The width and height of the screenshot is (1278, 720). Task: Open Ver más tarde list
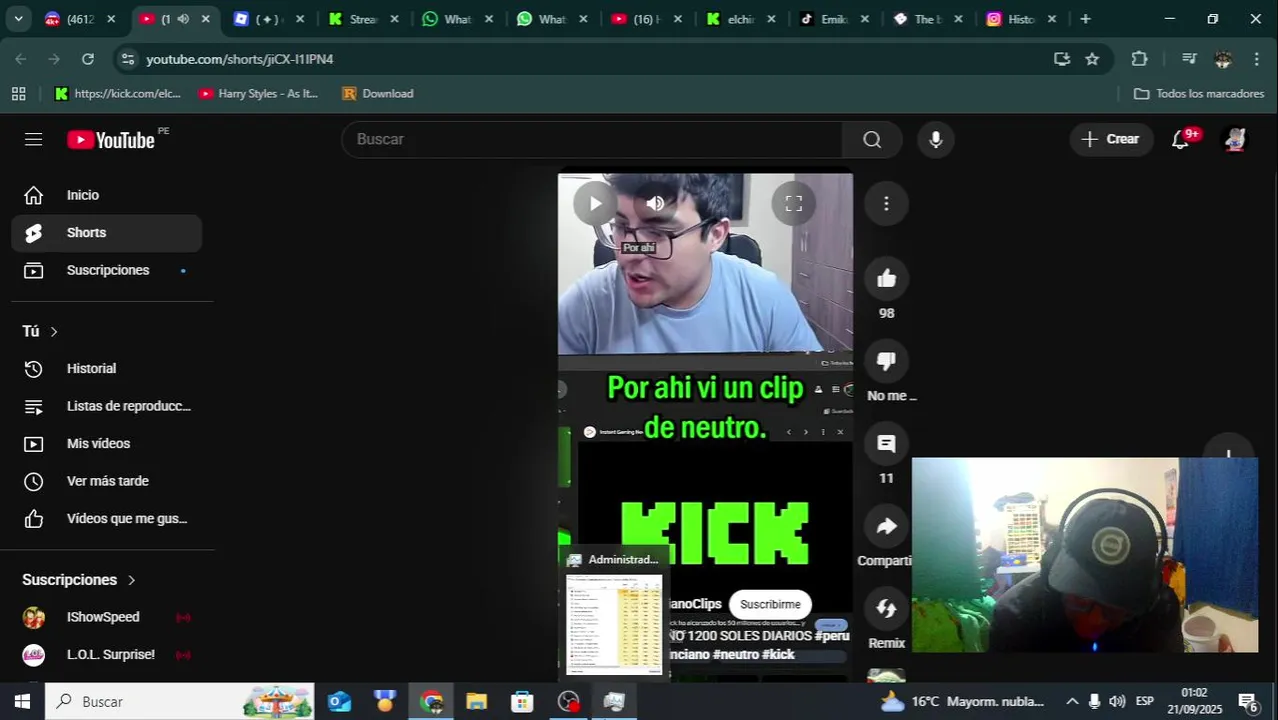coord(106,481)
